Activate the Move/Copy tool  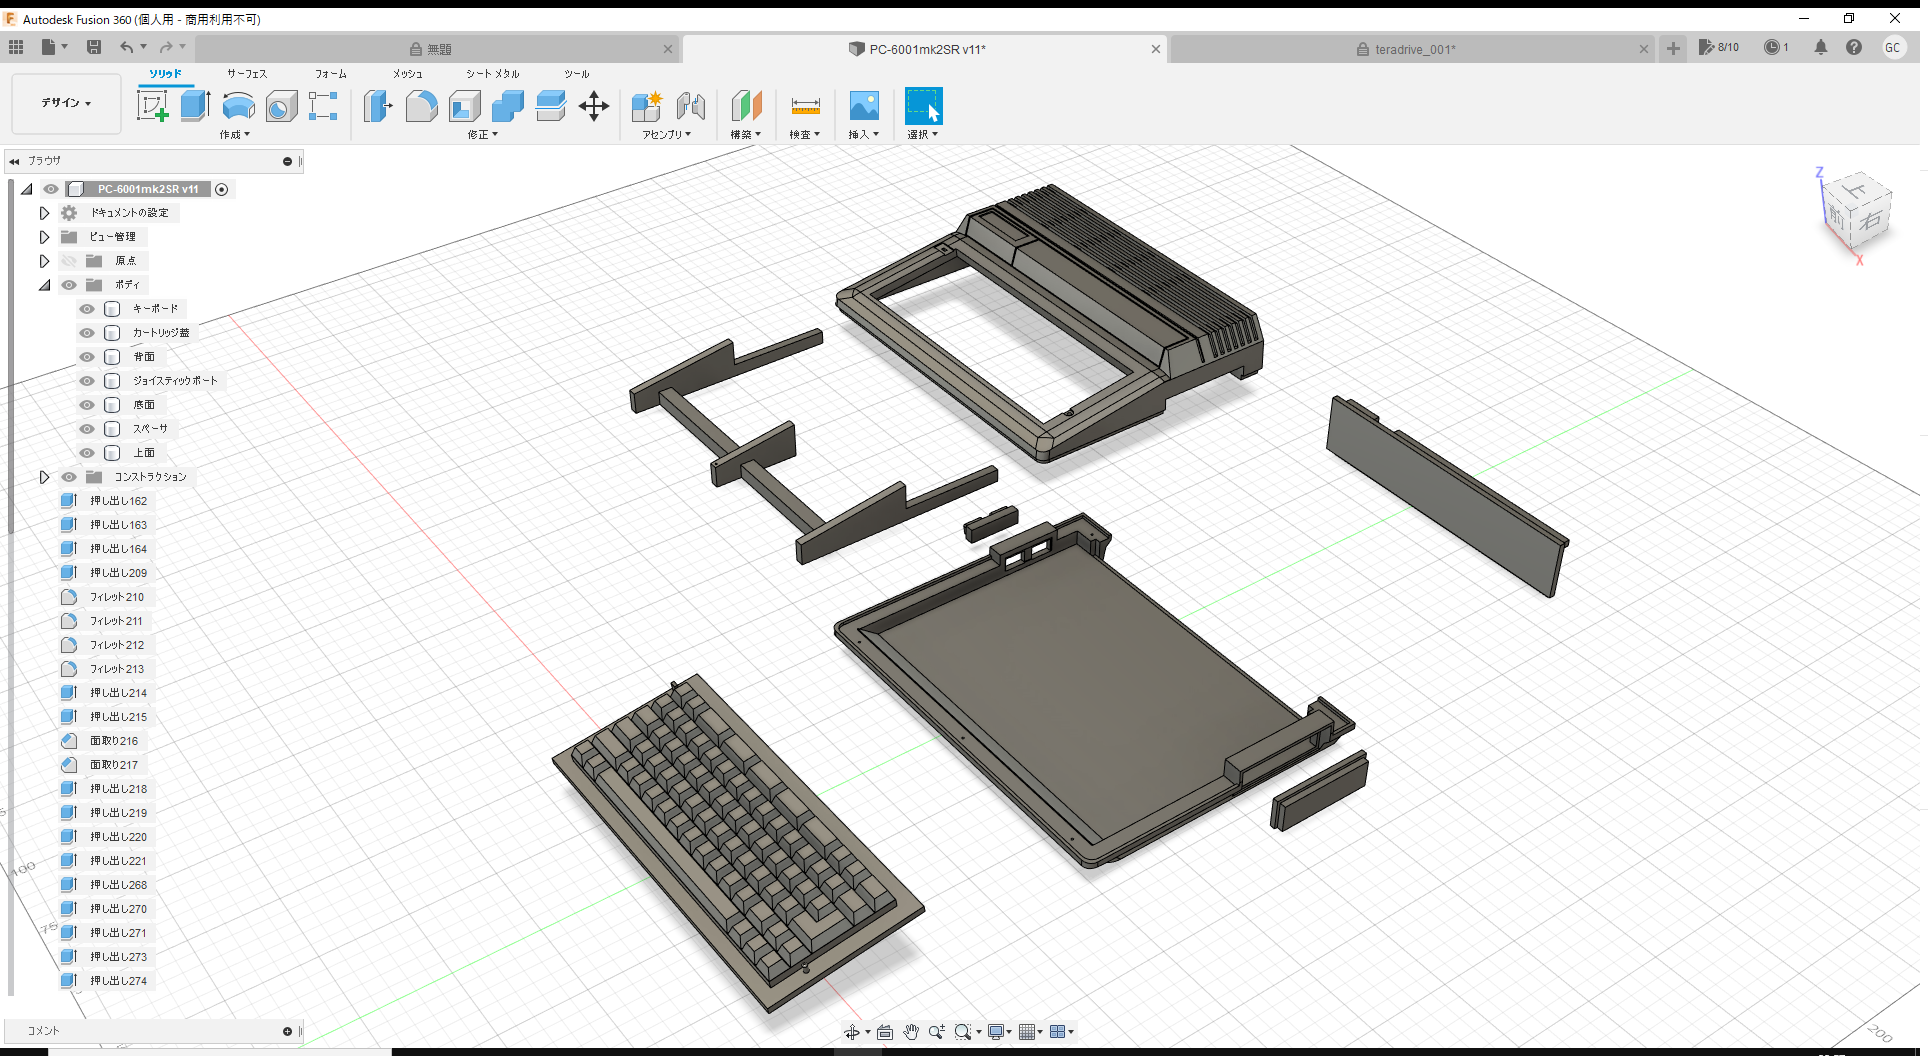click(x=594, y=106)
